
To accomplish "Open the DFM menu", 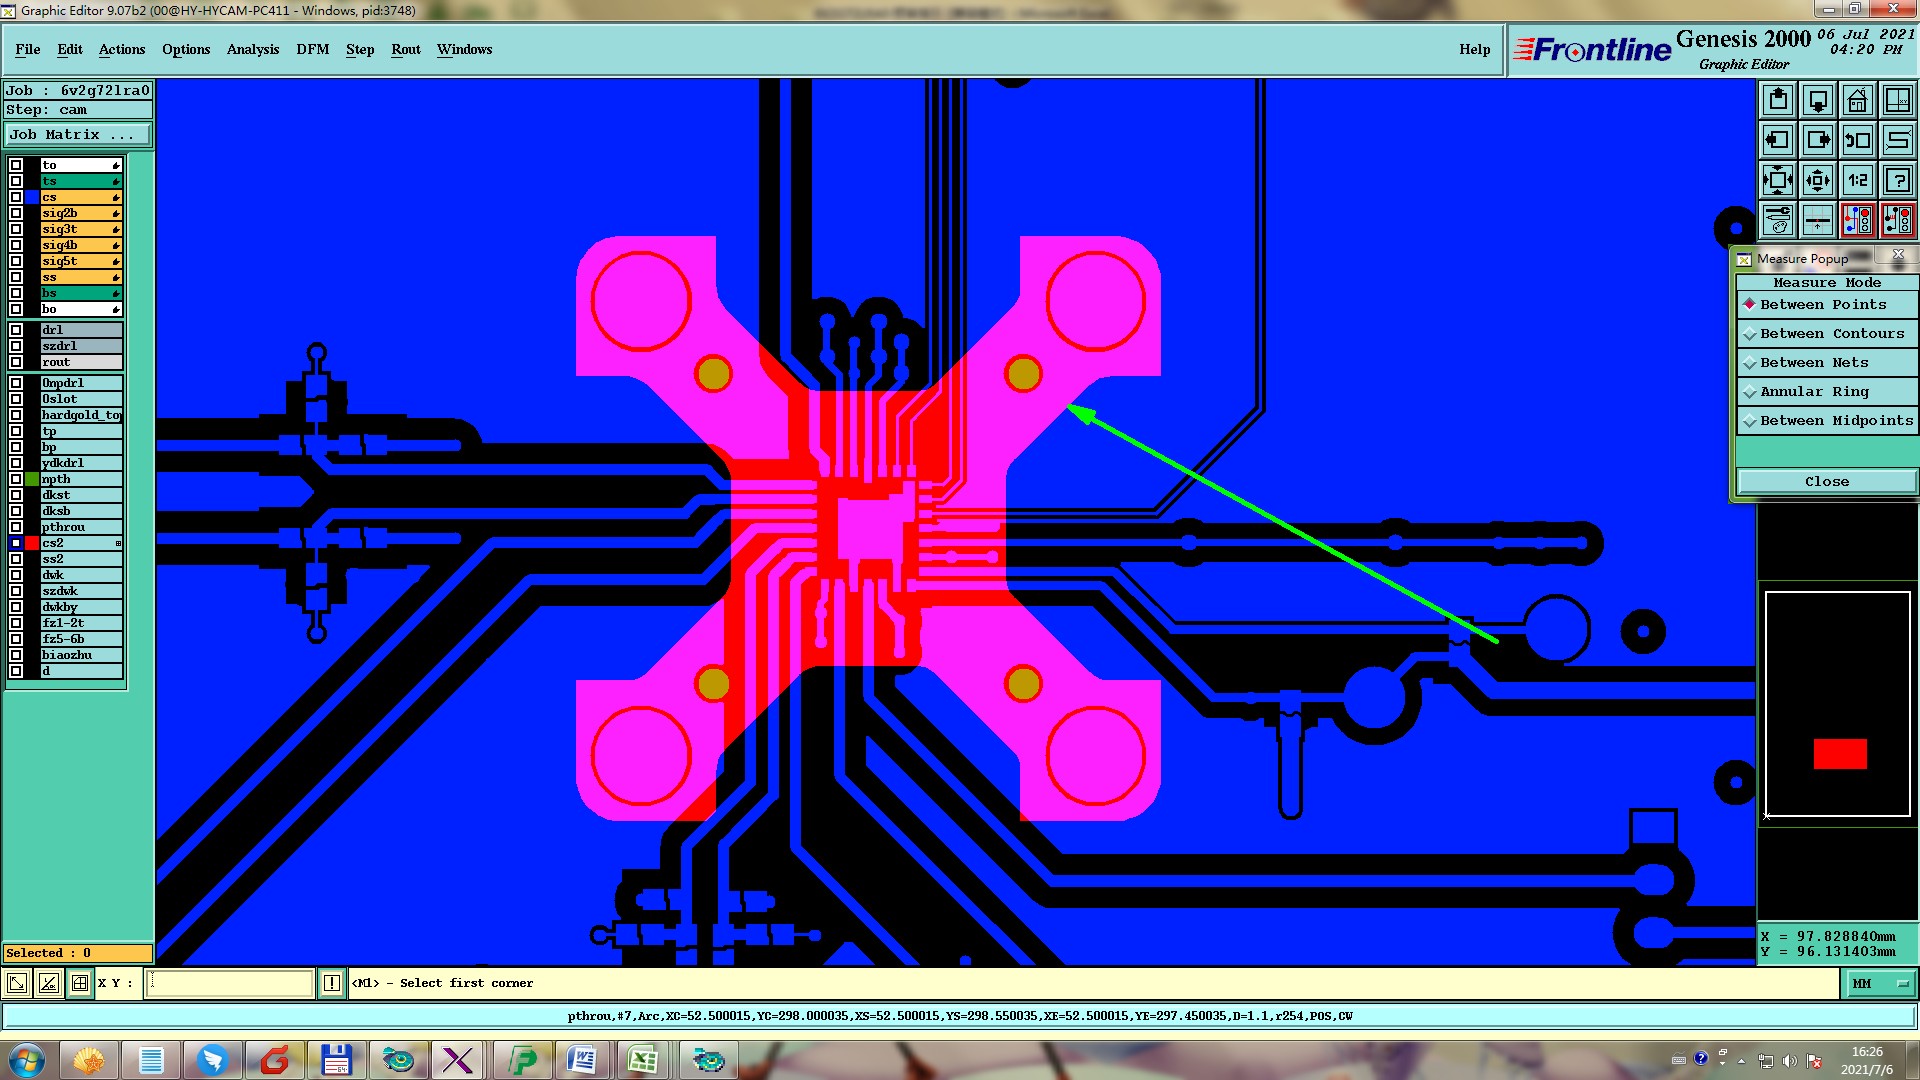I will [x=312, y=49].
